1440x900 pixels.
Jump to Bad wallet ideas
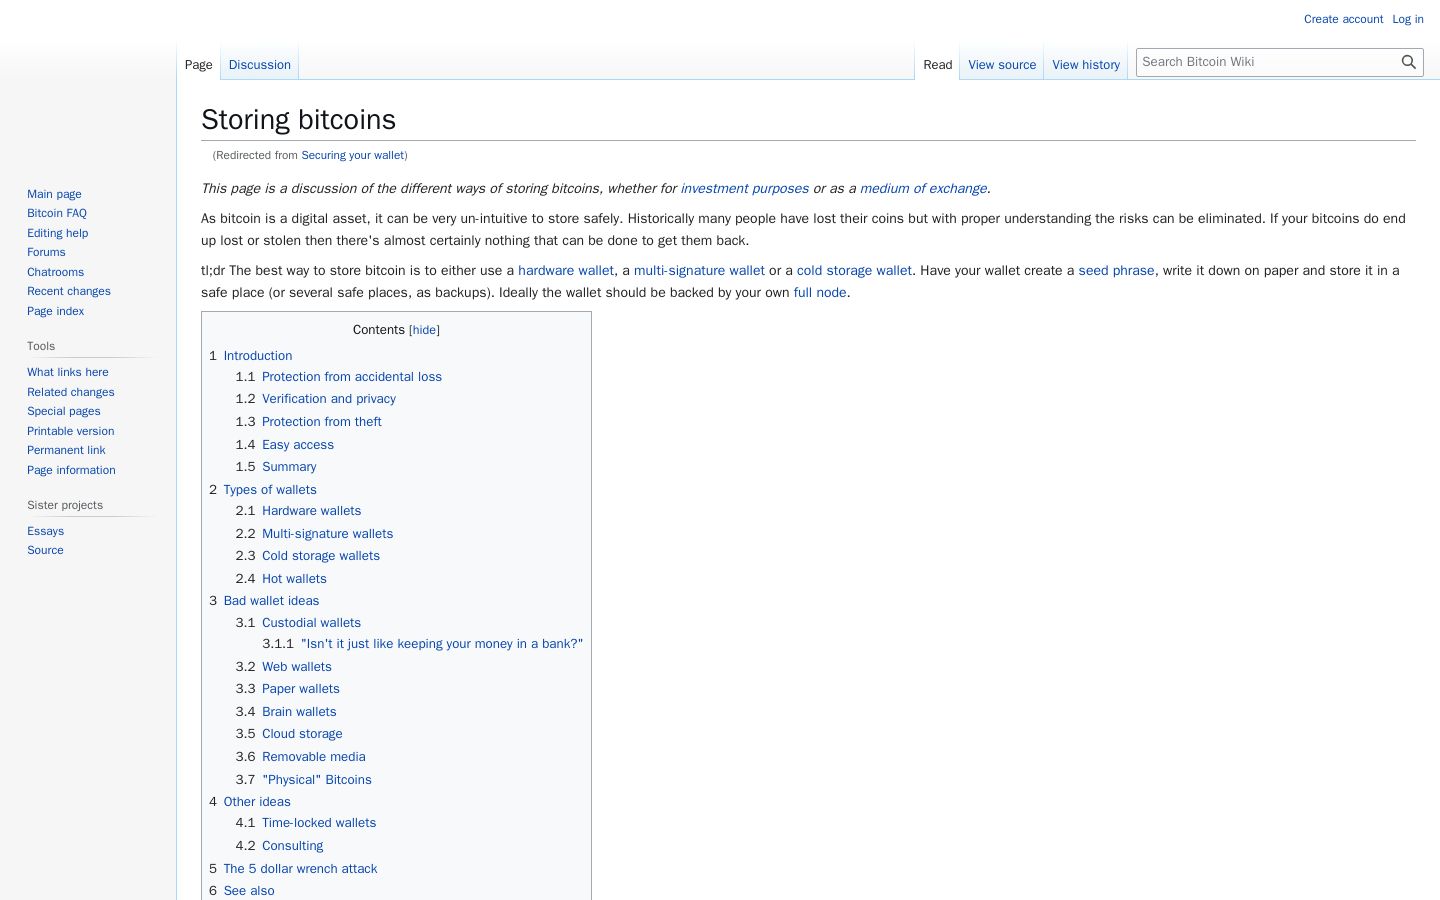click(272, 600)
